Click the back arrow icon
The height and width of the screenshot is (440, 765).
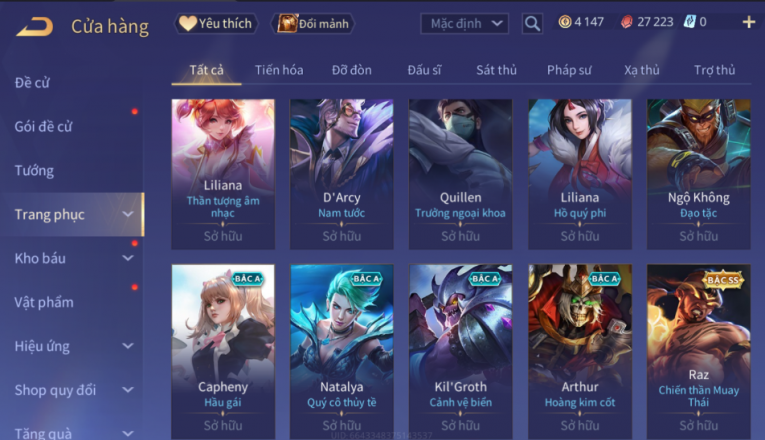(34, 26)
